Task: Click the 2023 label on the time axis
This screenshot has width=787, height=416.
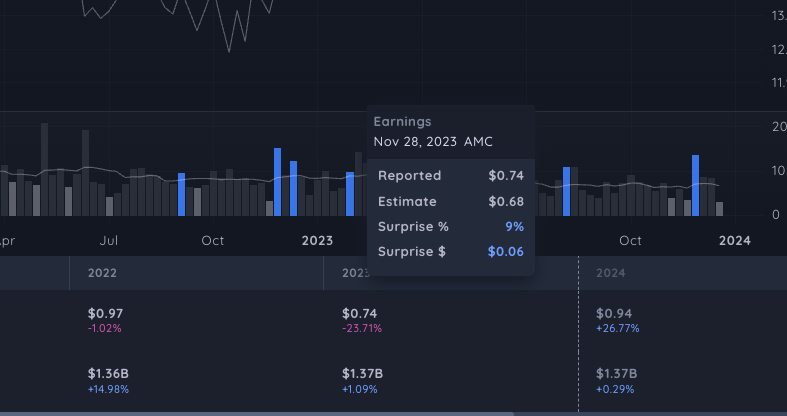Action: coord(317,241)
